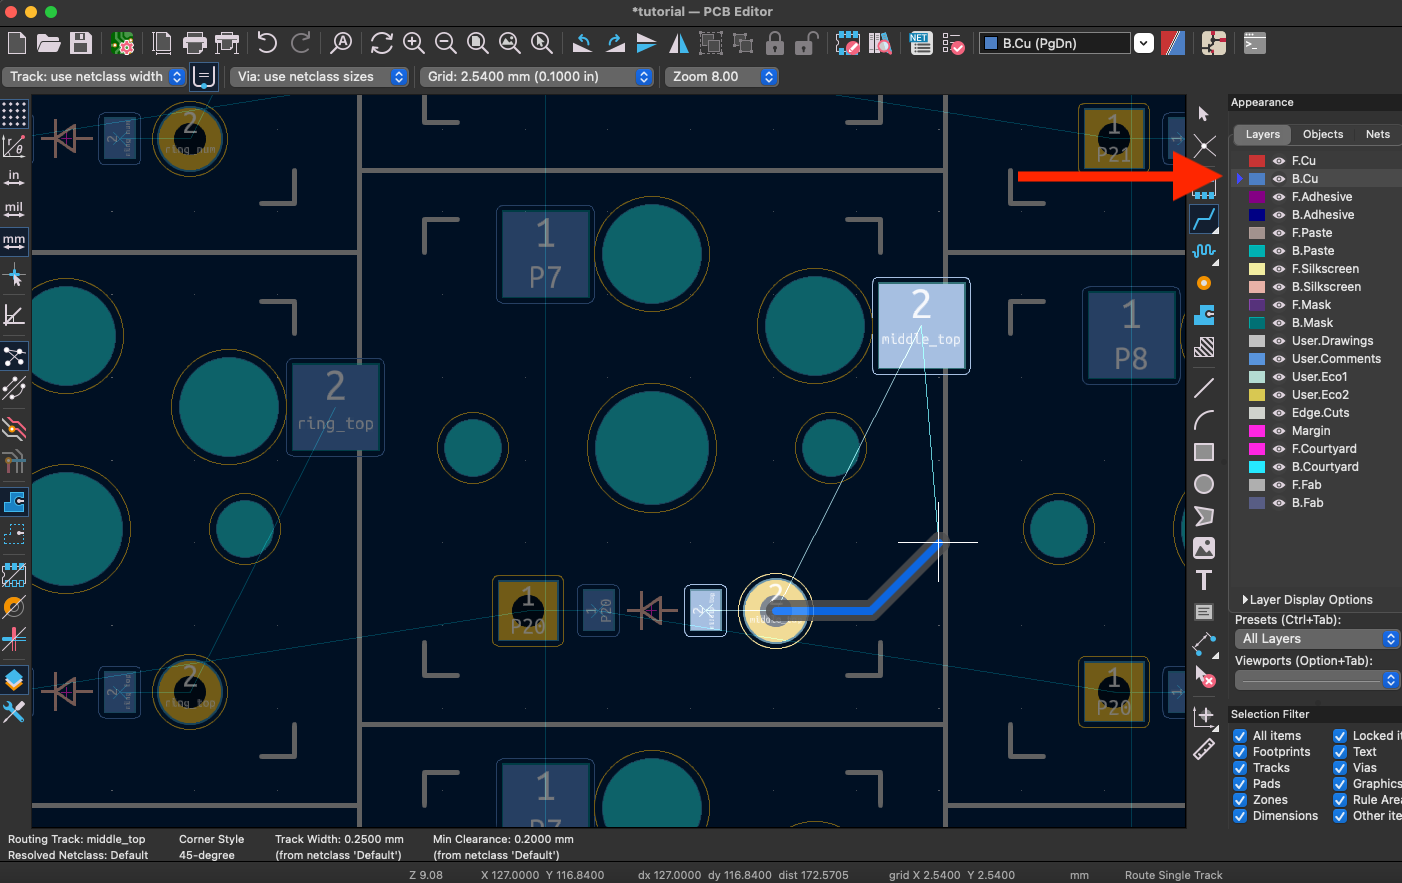Screen dimensions: 1402x883
Task: Uncheck Zones in Selection Filter
Action: pyautogui.click(x=1240, y=799)
